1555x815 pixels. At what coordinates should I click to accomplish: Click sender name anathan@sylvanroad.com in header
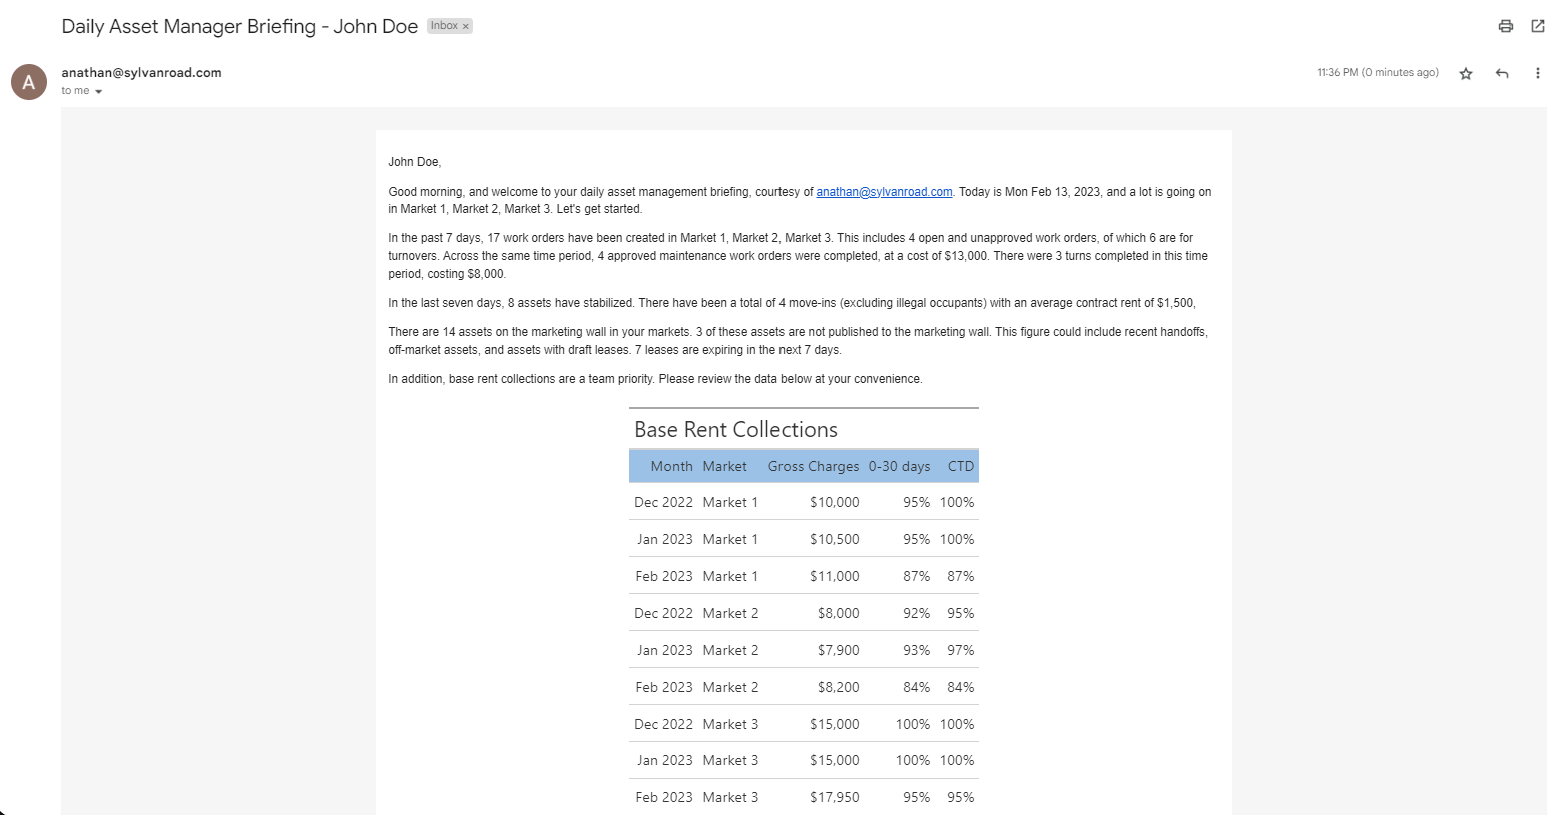tap(141, 72)
